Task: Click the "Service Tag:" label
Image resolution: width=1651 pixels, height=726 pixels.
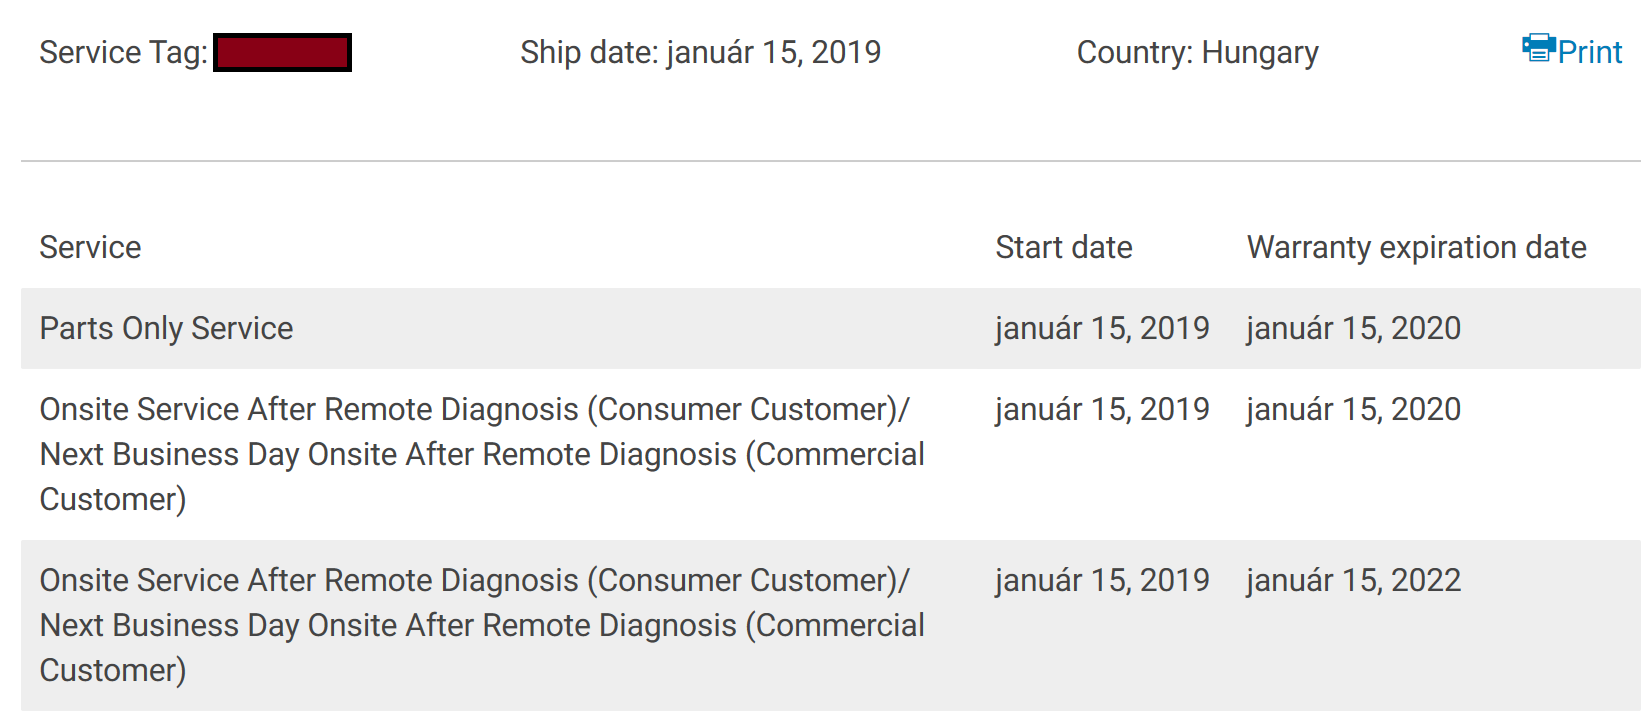Action: point(123,52)
